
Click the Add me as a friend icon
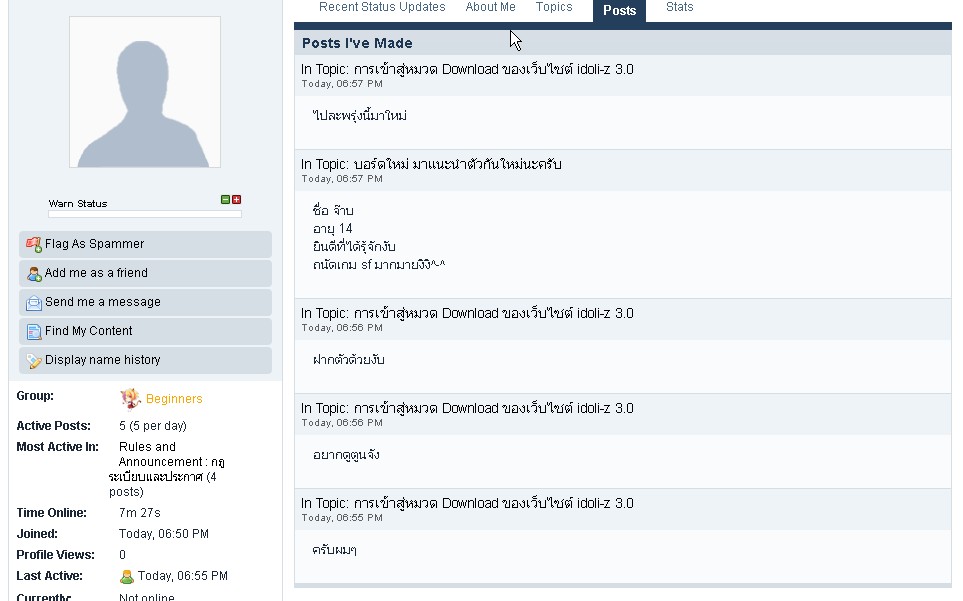[34, 273]
